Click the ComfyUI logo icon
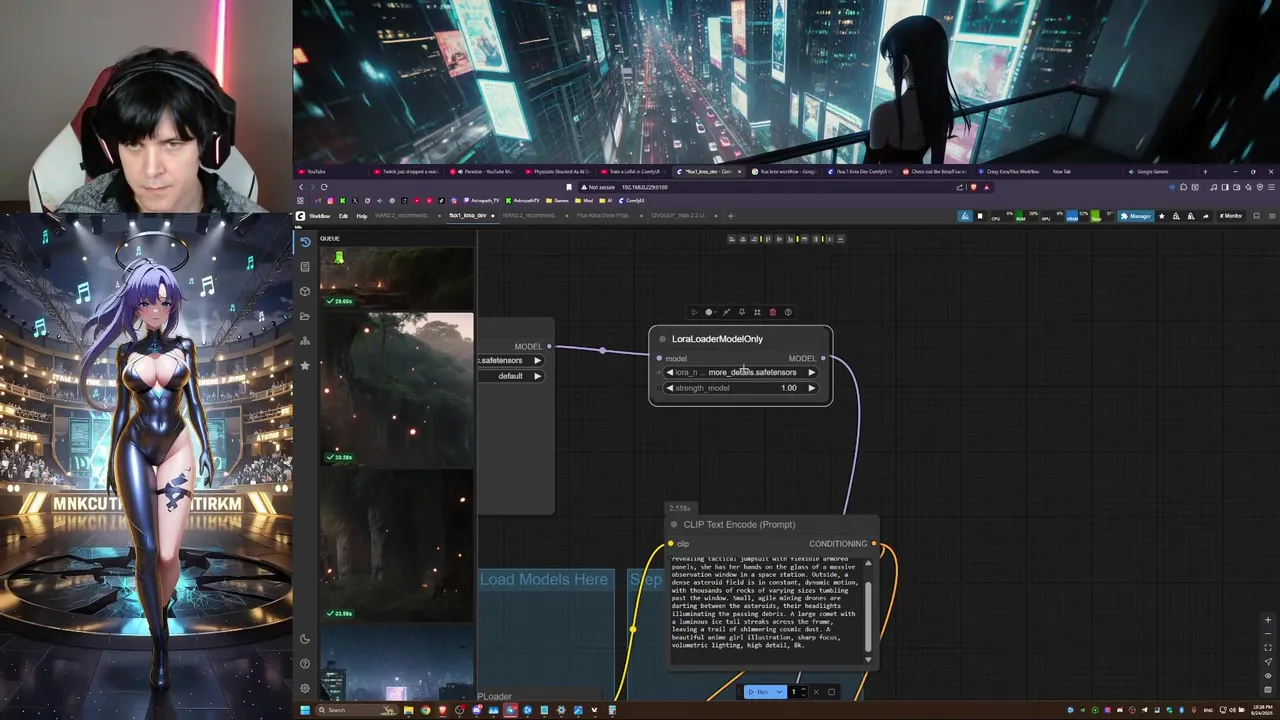The image size is (1280, 720). click(300, 216)
